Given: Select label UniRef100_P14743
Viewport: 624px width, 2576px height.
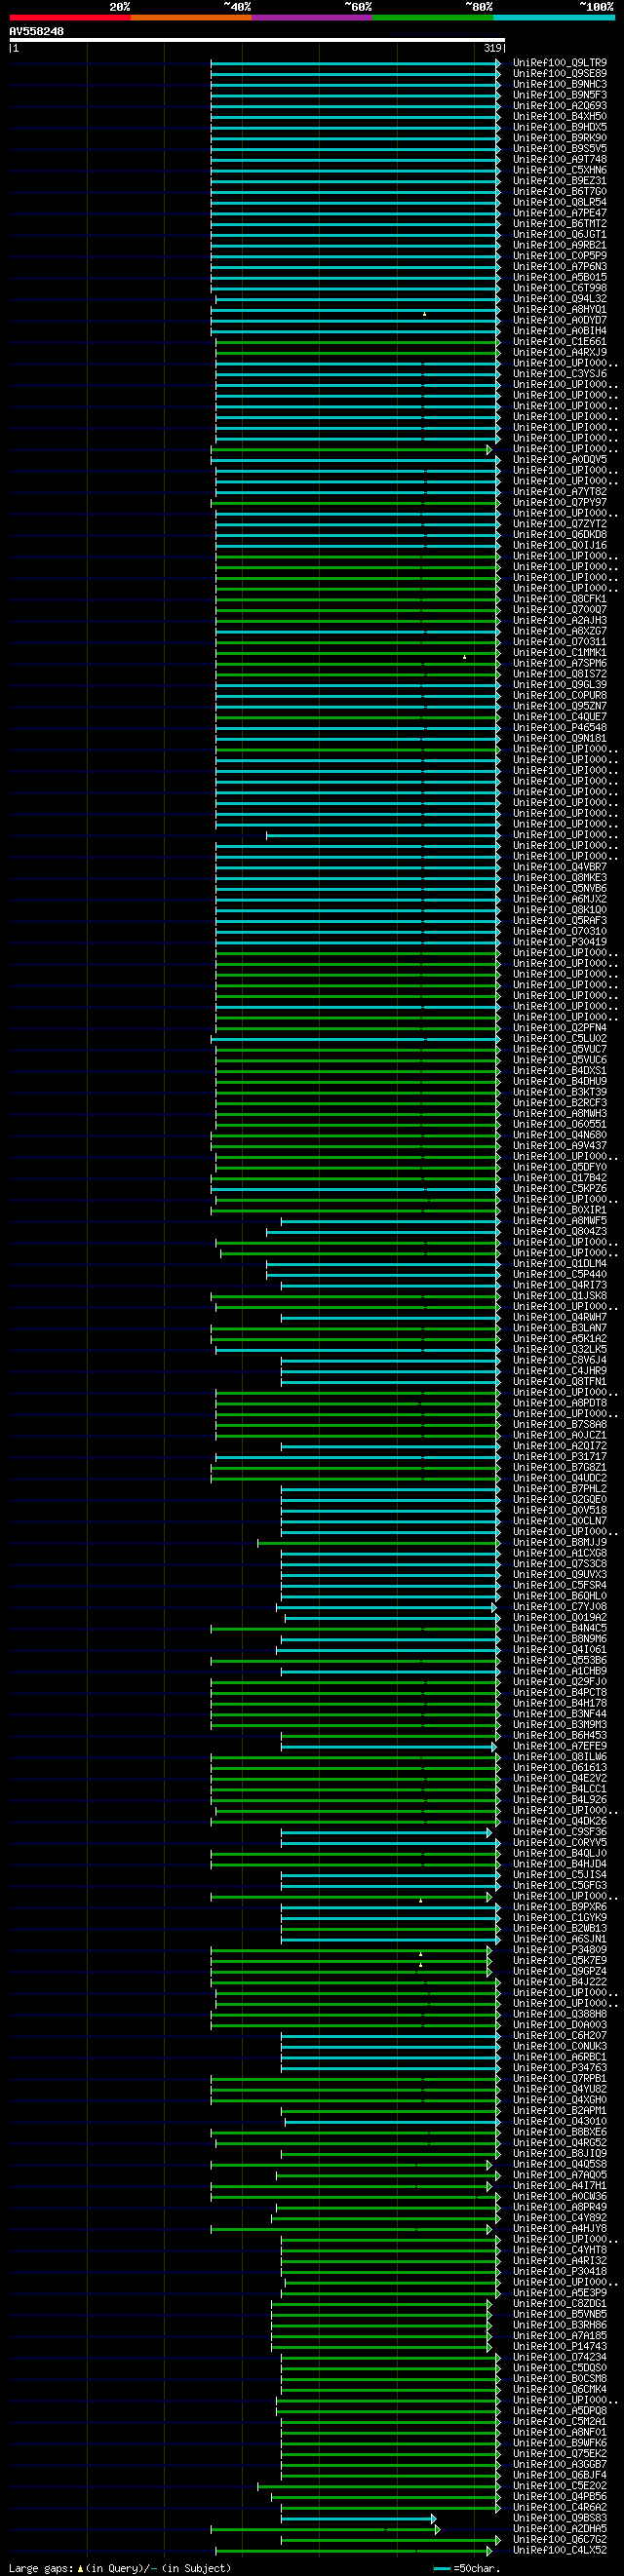Looking at the screenshot, I should (x=559, y=2347).
